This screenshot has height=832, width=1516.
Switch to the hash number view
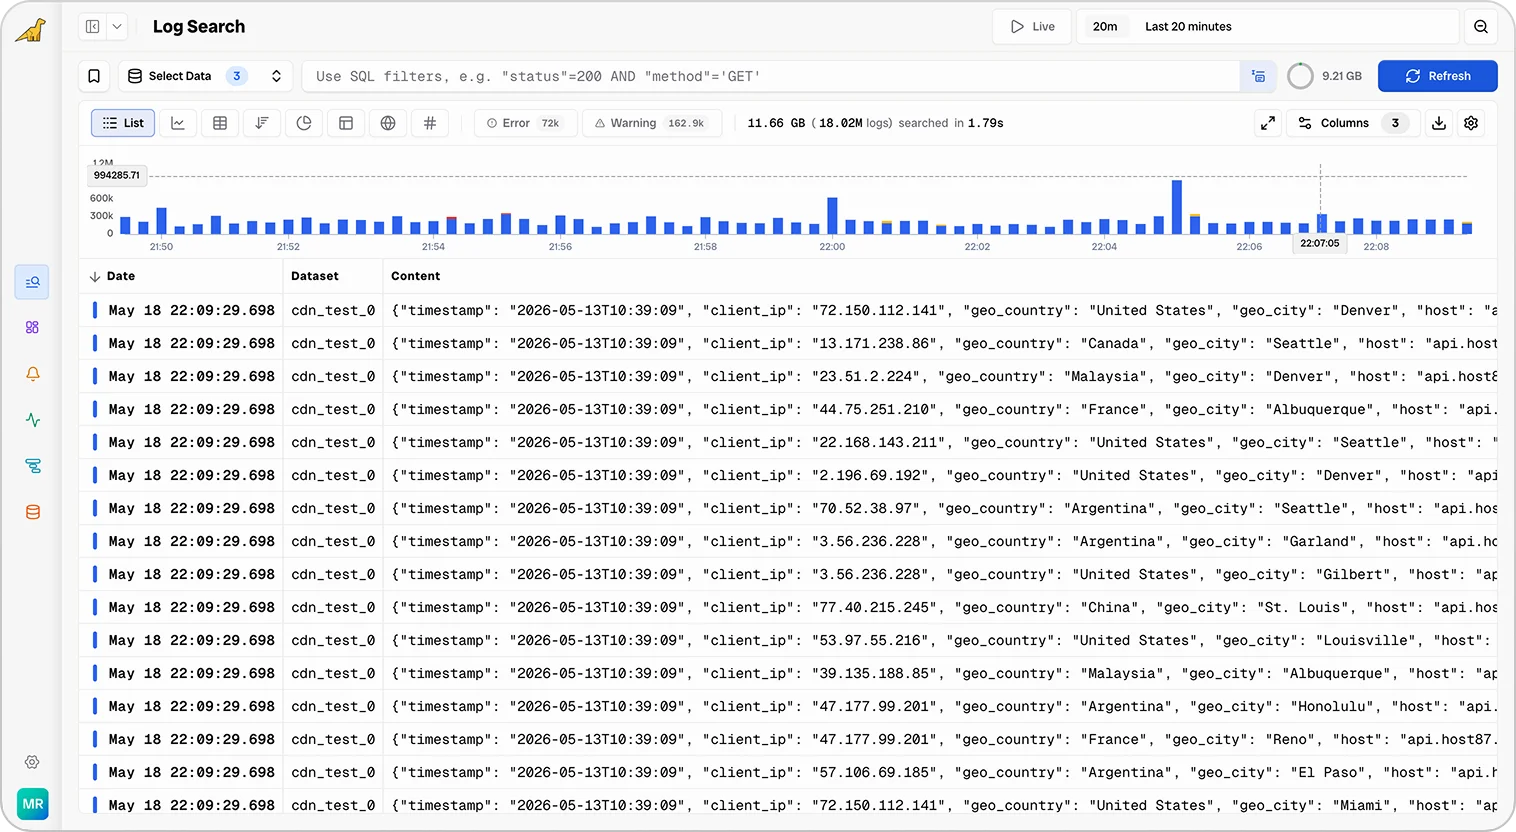click(430, 123)
